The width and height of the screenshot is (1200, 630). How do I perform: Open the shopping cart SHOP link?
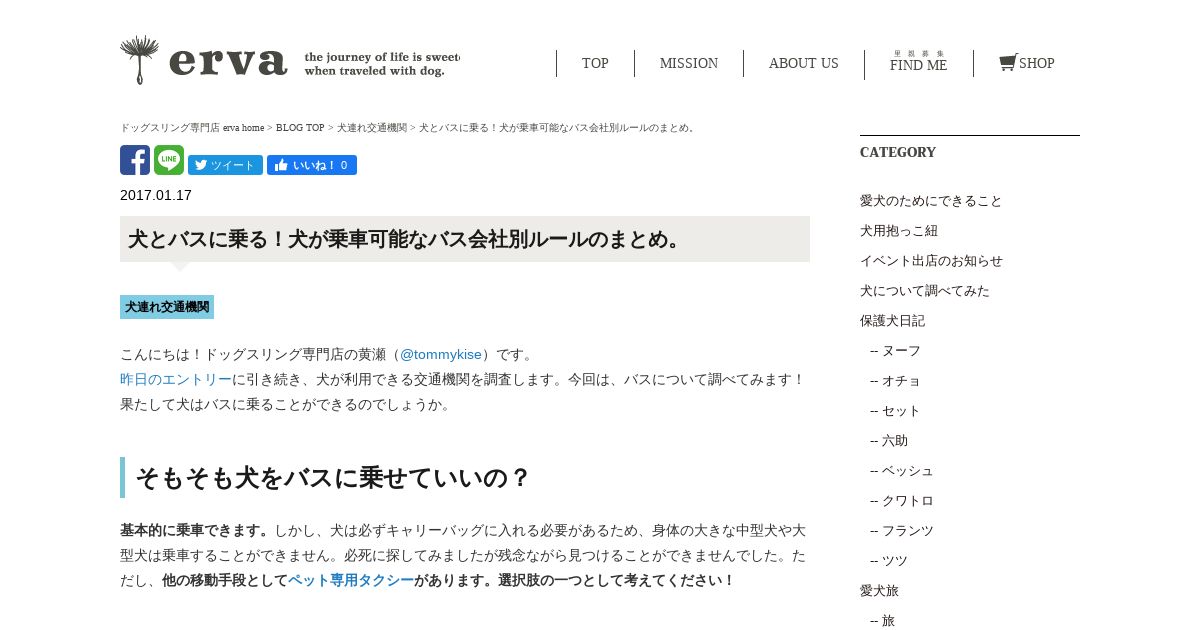point(1027,63)
